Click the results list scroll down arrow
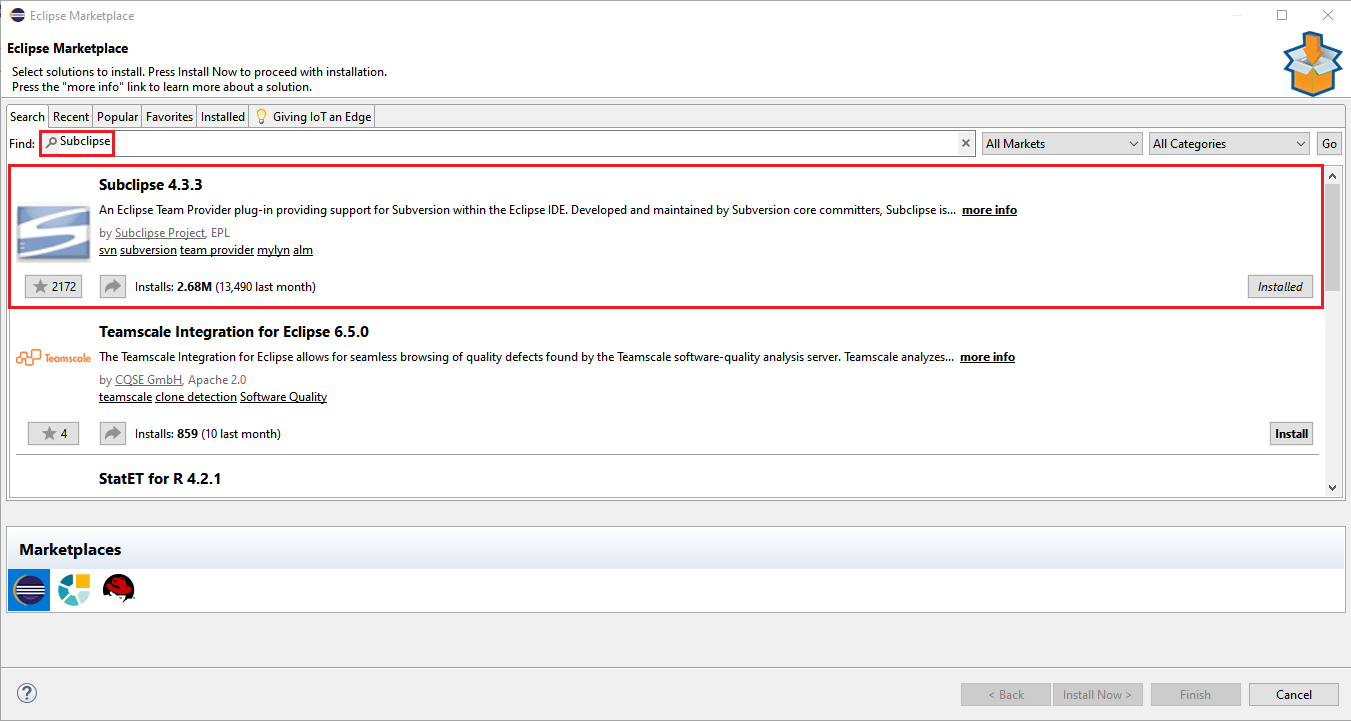The width and height of the screenshot is (1351, 721). pos(1332,487)
